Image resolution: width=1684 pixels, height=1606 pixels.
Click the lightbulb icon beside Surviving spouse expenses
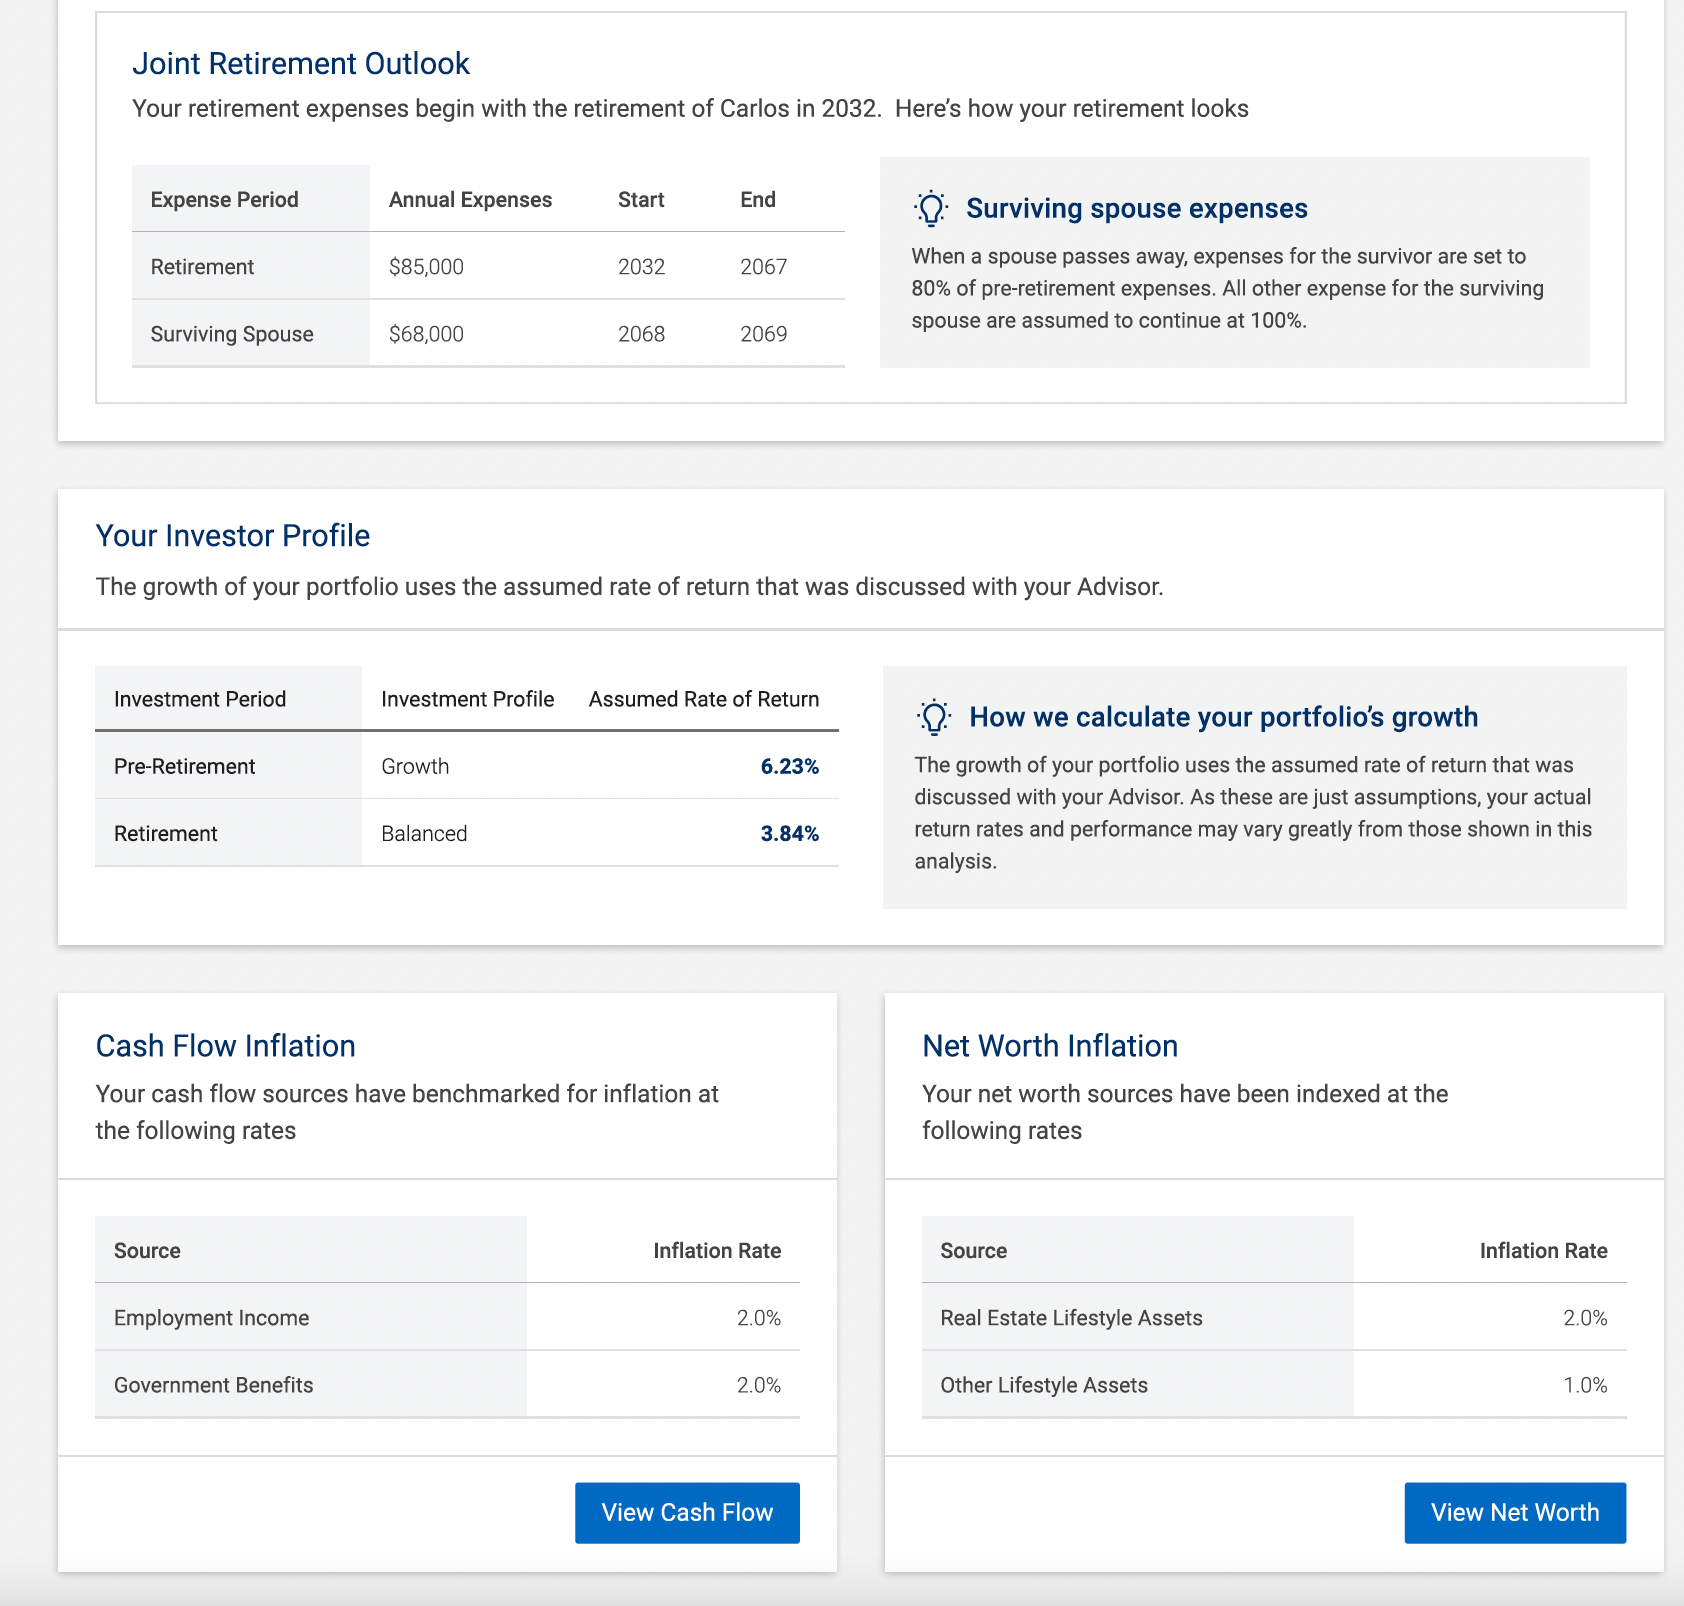931,208
